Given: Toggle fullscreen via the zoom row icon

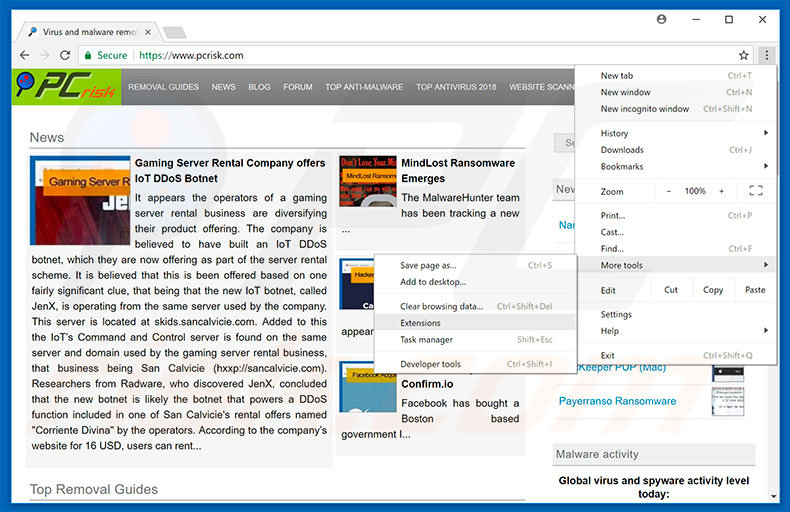Looking at the screenshot, I should pyautogui.click(x=756, y=191).
